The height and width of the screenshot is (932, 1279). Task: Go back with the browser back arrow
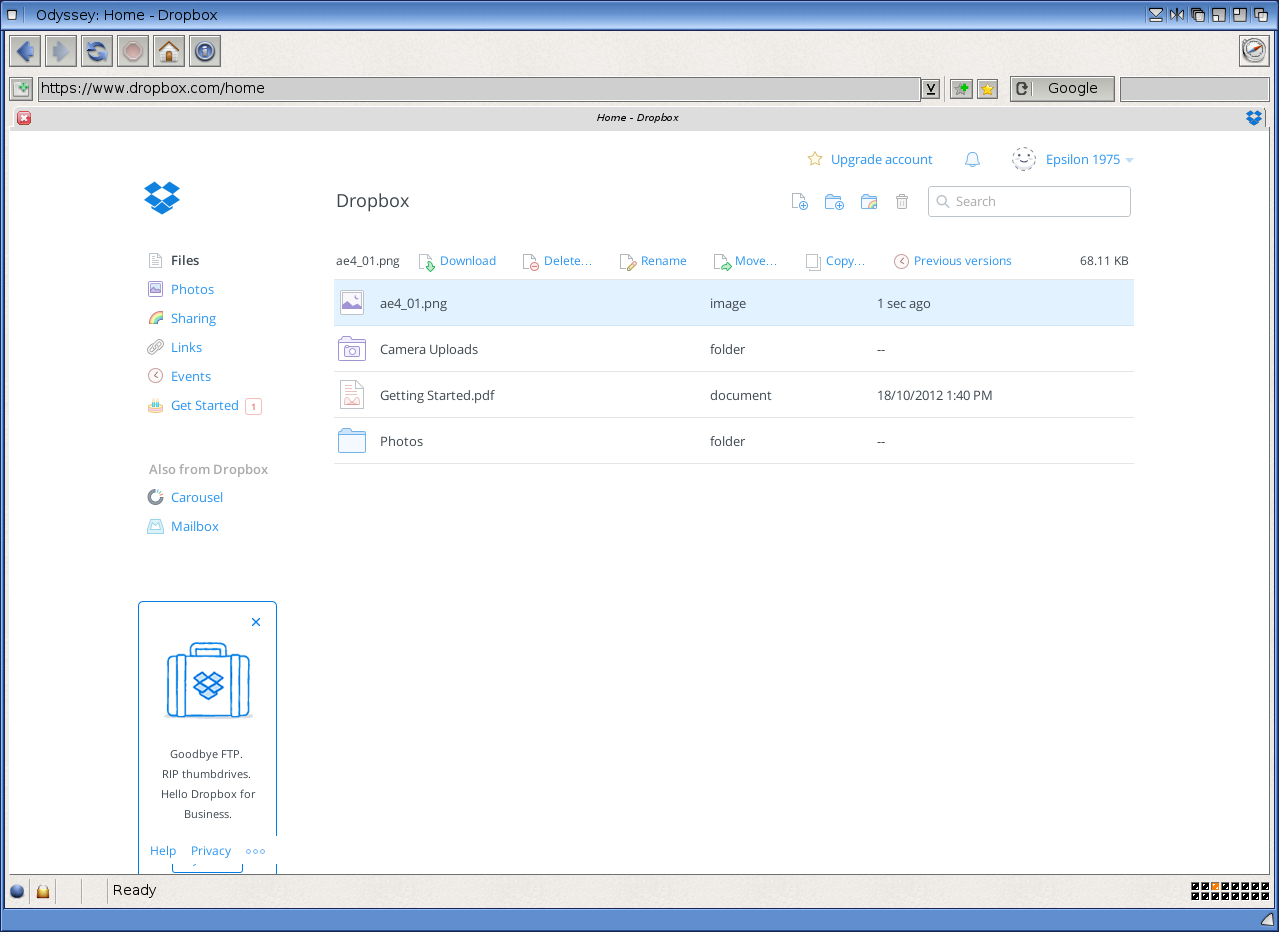click(26, 51)
